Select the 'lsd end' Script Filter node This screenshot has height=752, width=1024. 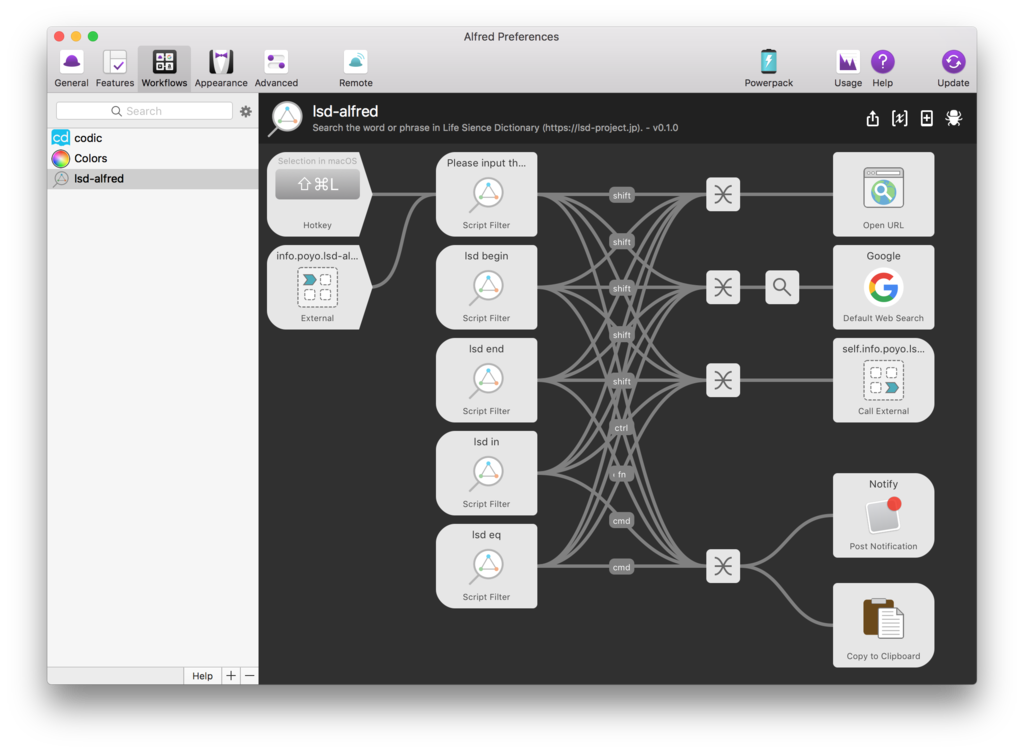point(487,380)
